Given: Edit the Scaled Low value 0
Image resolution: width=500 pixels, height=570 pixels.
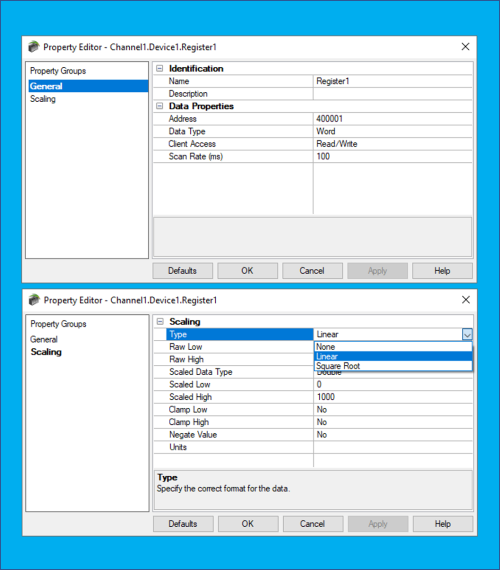Looking at the screenshot, I should [x=393, y=385].
